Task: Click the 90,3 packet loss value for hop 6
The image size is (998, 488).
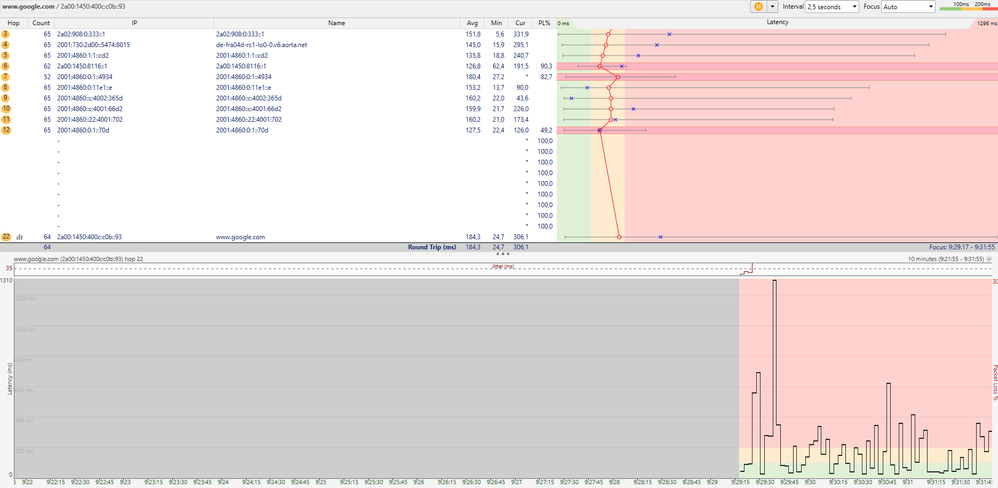Action: tap(546, 66)
